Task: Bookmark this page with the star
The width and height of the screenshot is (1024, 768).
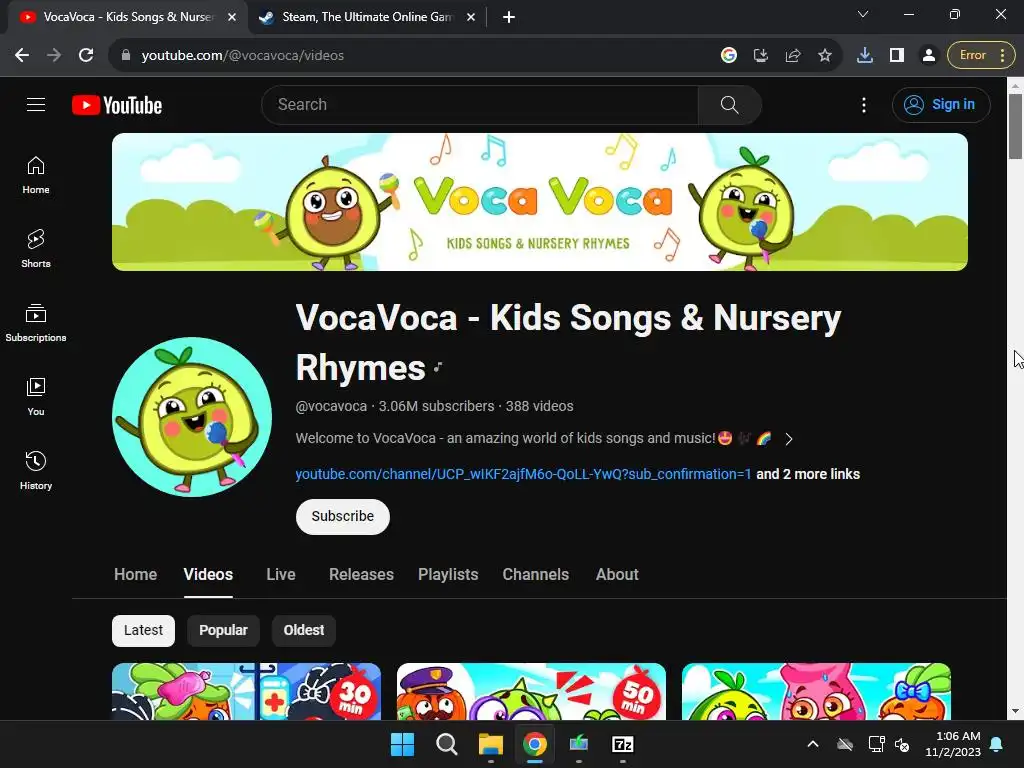Action: [825, 56]
